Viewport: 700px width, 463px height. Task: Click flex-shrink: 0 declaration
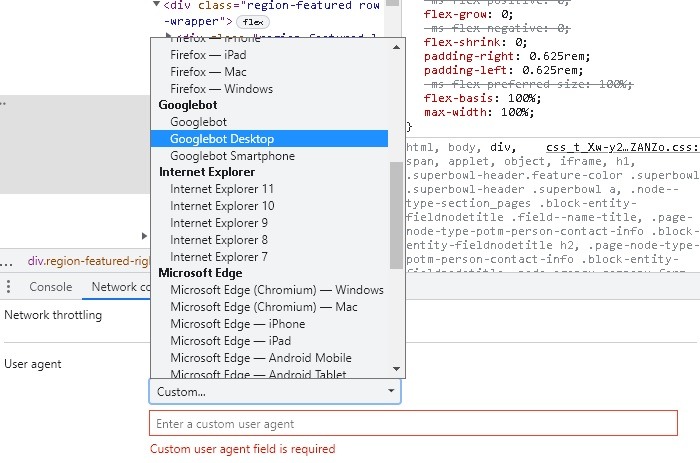click(475, 42)
